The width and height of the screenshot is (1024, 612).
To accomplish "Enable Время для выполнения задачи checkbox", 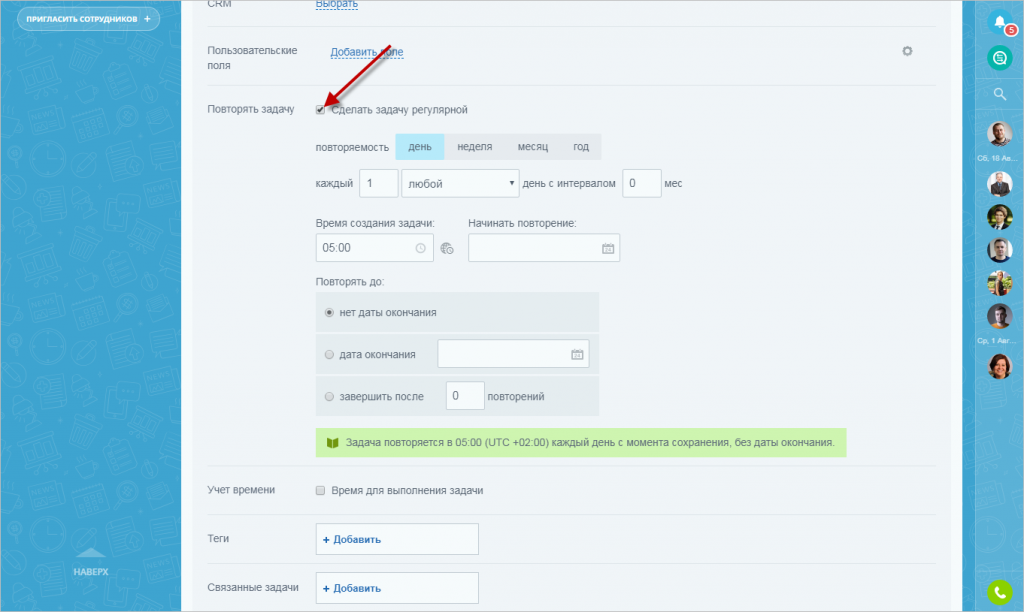I will tap(320, 491).
